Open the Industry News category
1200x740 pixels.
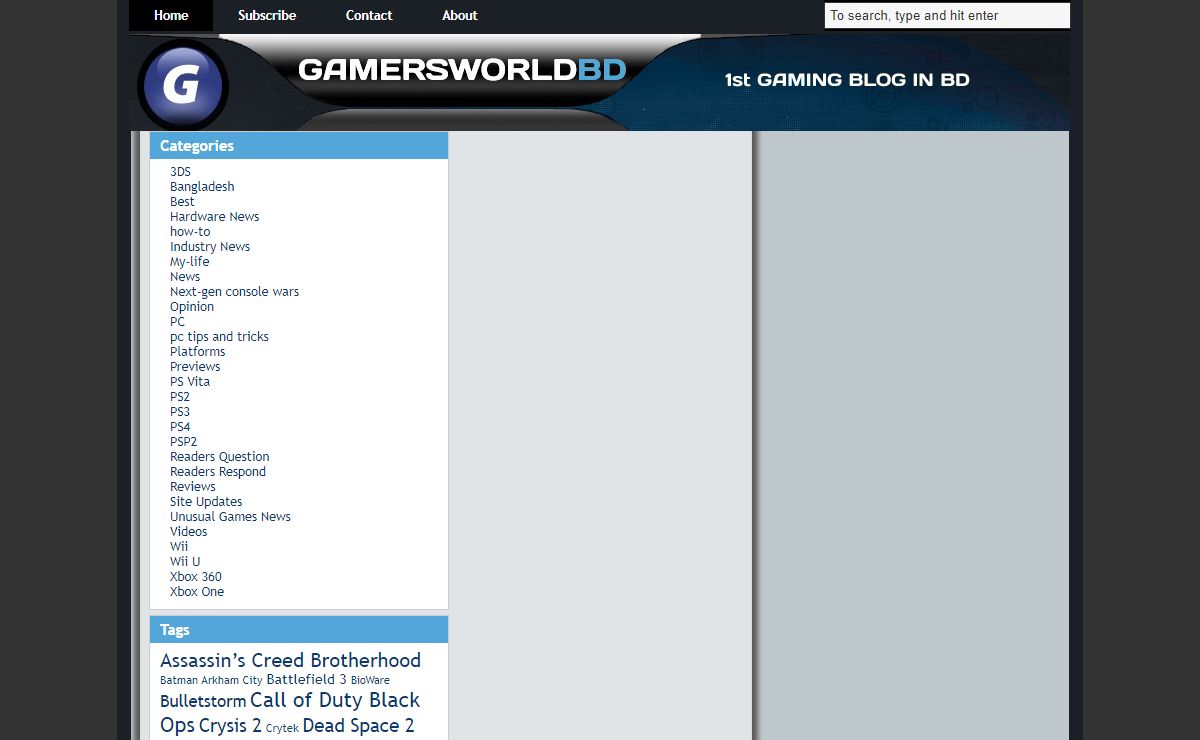pos(210,247)
